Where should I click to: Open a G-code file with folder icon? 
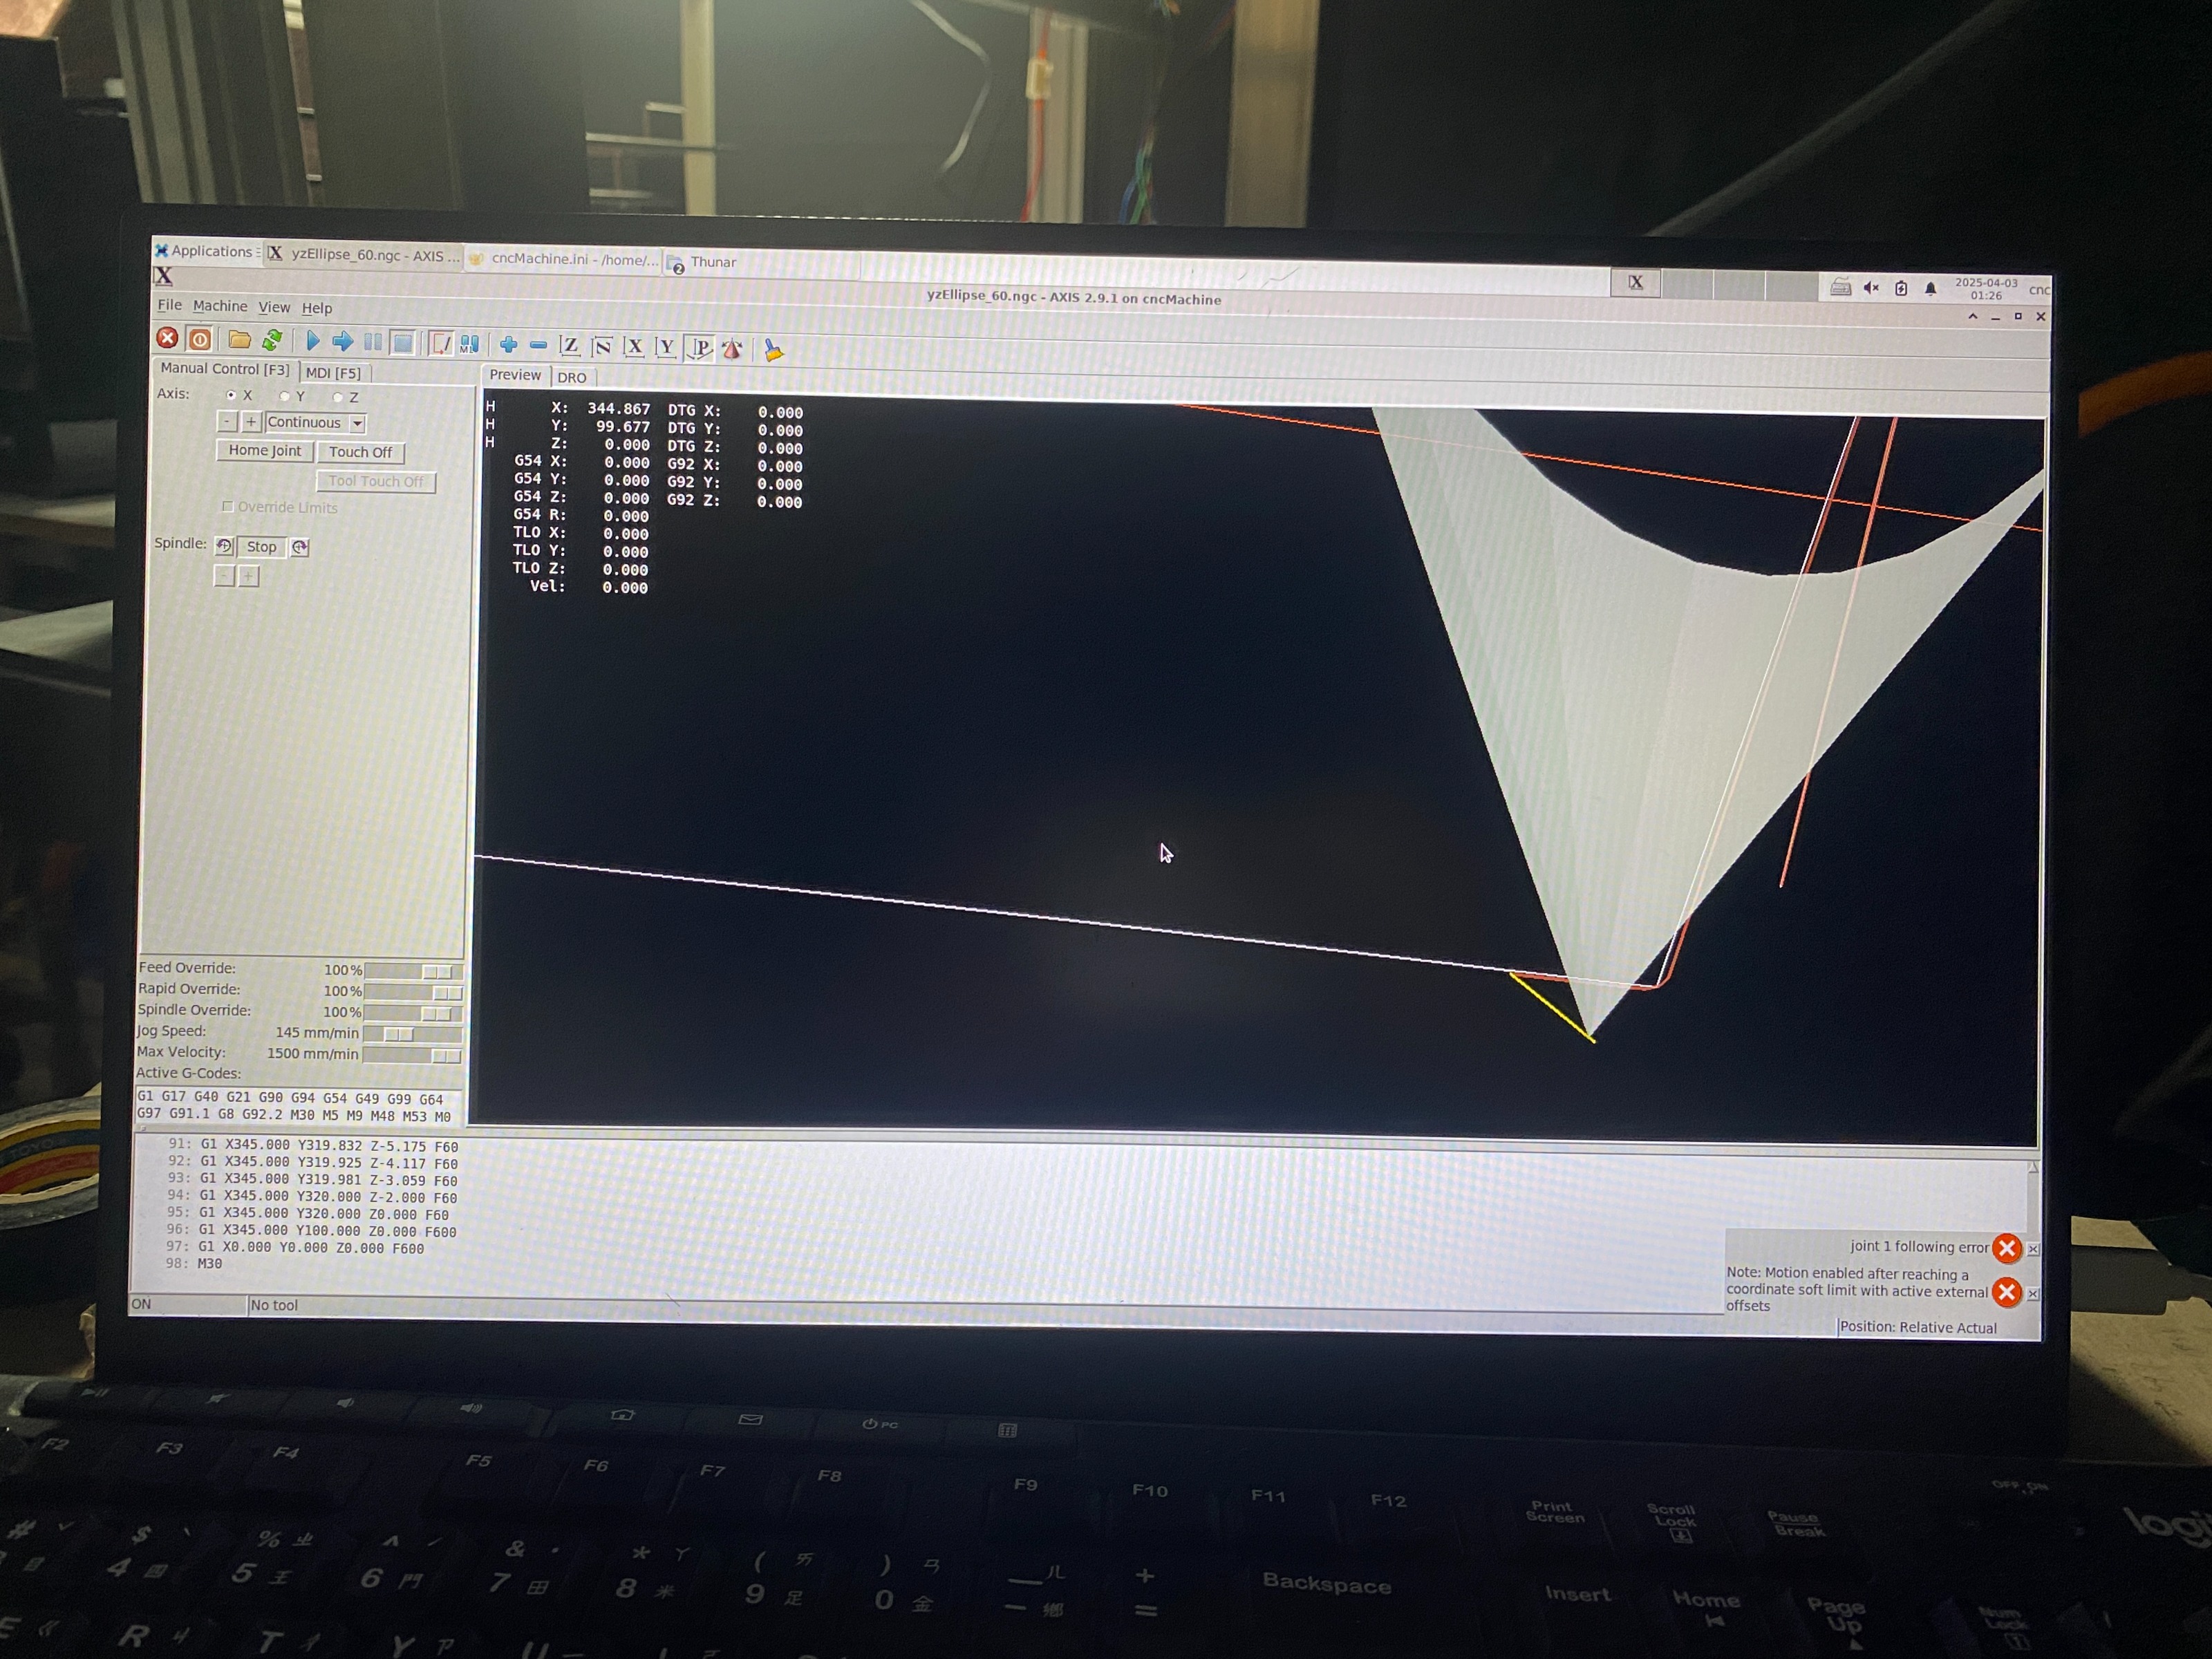click(239, 340)
